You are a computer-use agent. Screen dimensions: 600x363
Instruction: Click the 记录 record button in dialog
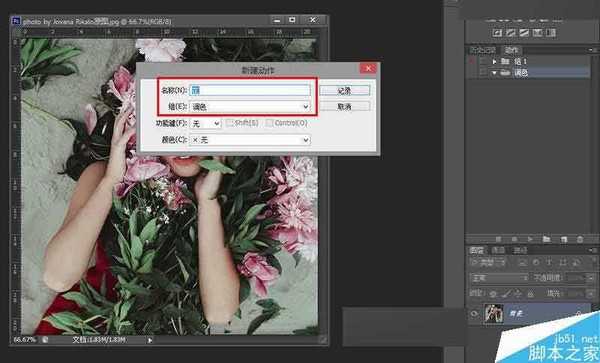click(344, 91)
